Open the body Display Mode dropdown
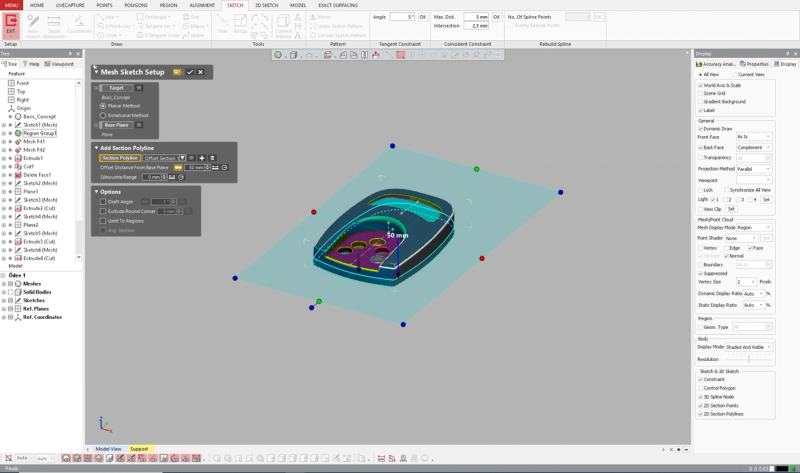This screenshot has height=473, width=800. (x=748, y=347)
